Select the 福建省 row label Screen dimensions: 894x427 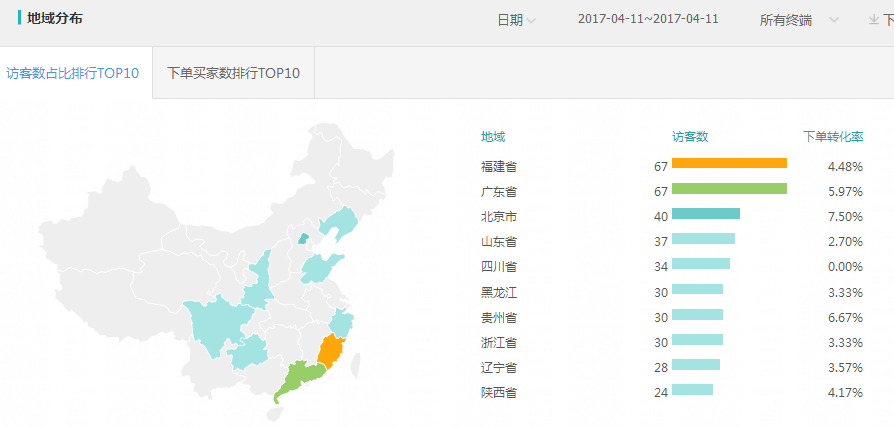point(499,167)
